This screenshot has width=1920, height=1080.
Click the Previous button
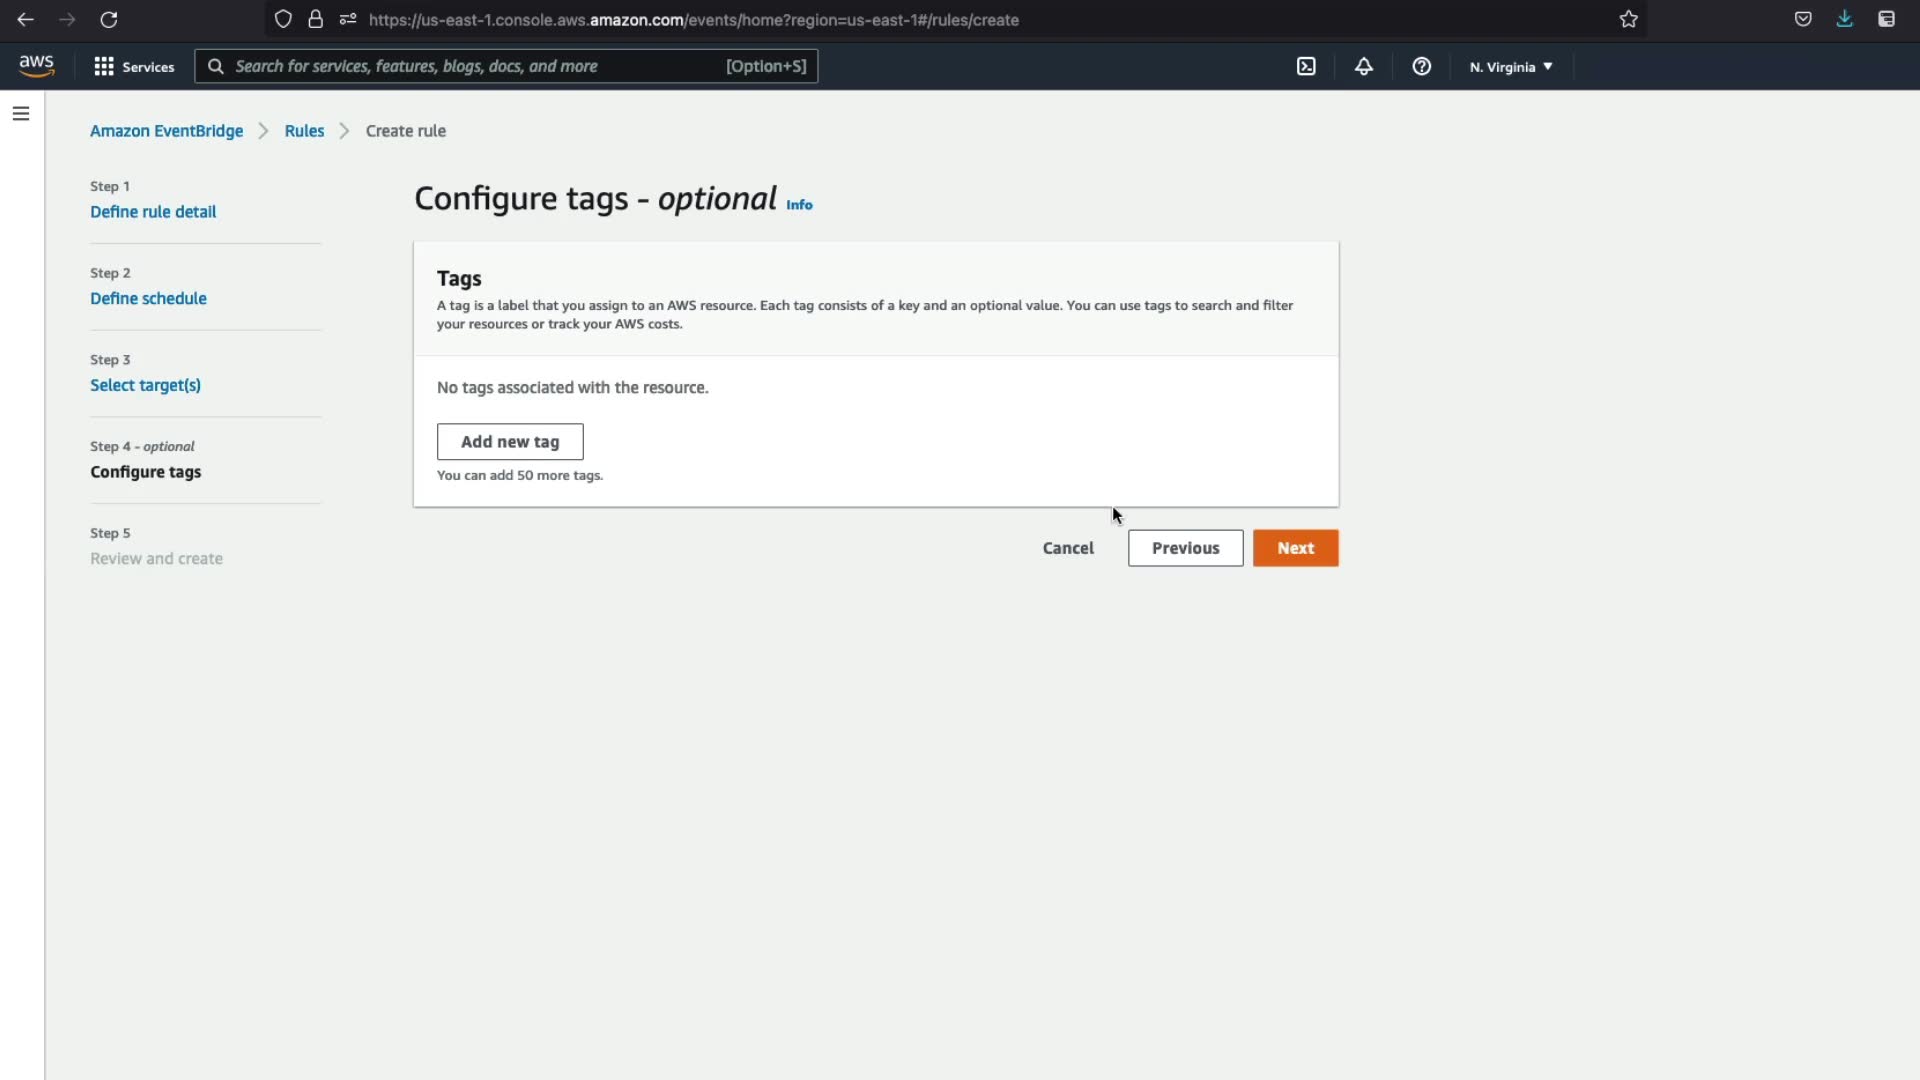[1185, 548]
